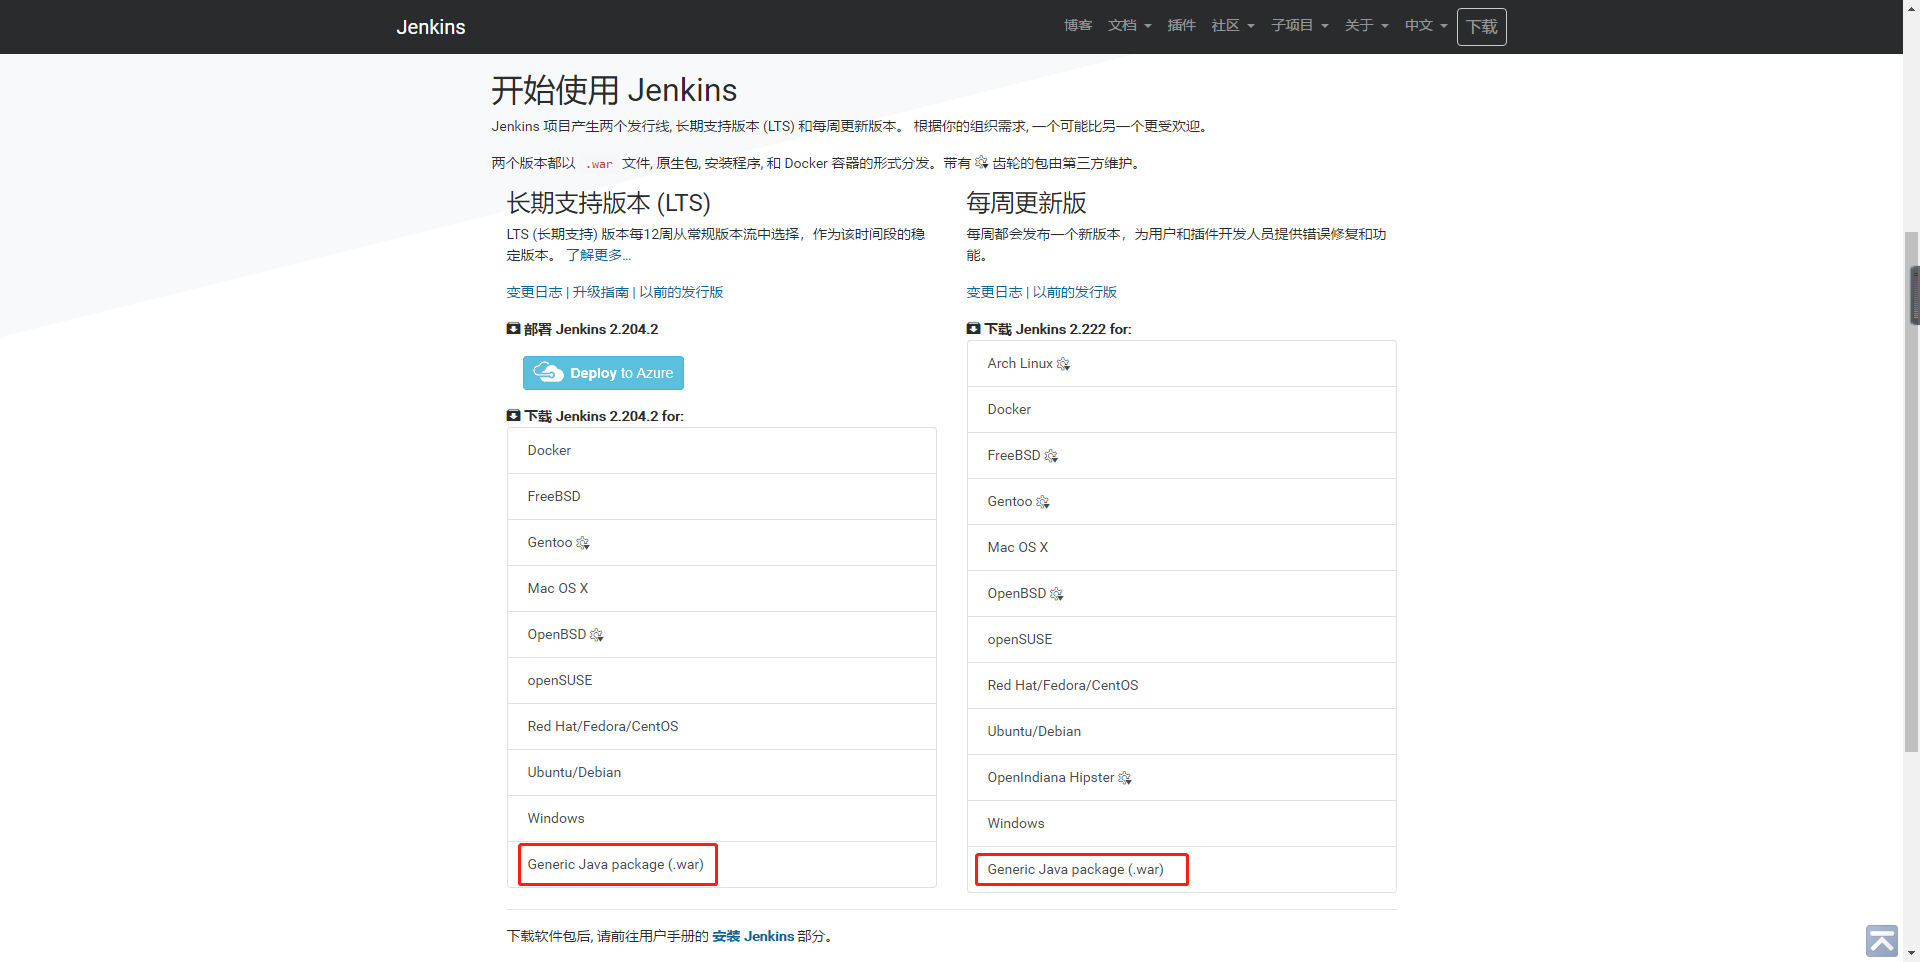This screenshot has height=962, width=1920.
Task: Select OpenIndiana Hipster in weekly list
Action: coord(1181,778)
